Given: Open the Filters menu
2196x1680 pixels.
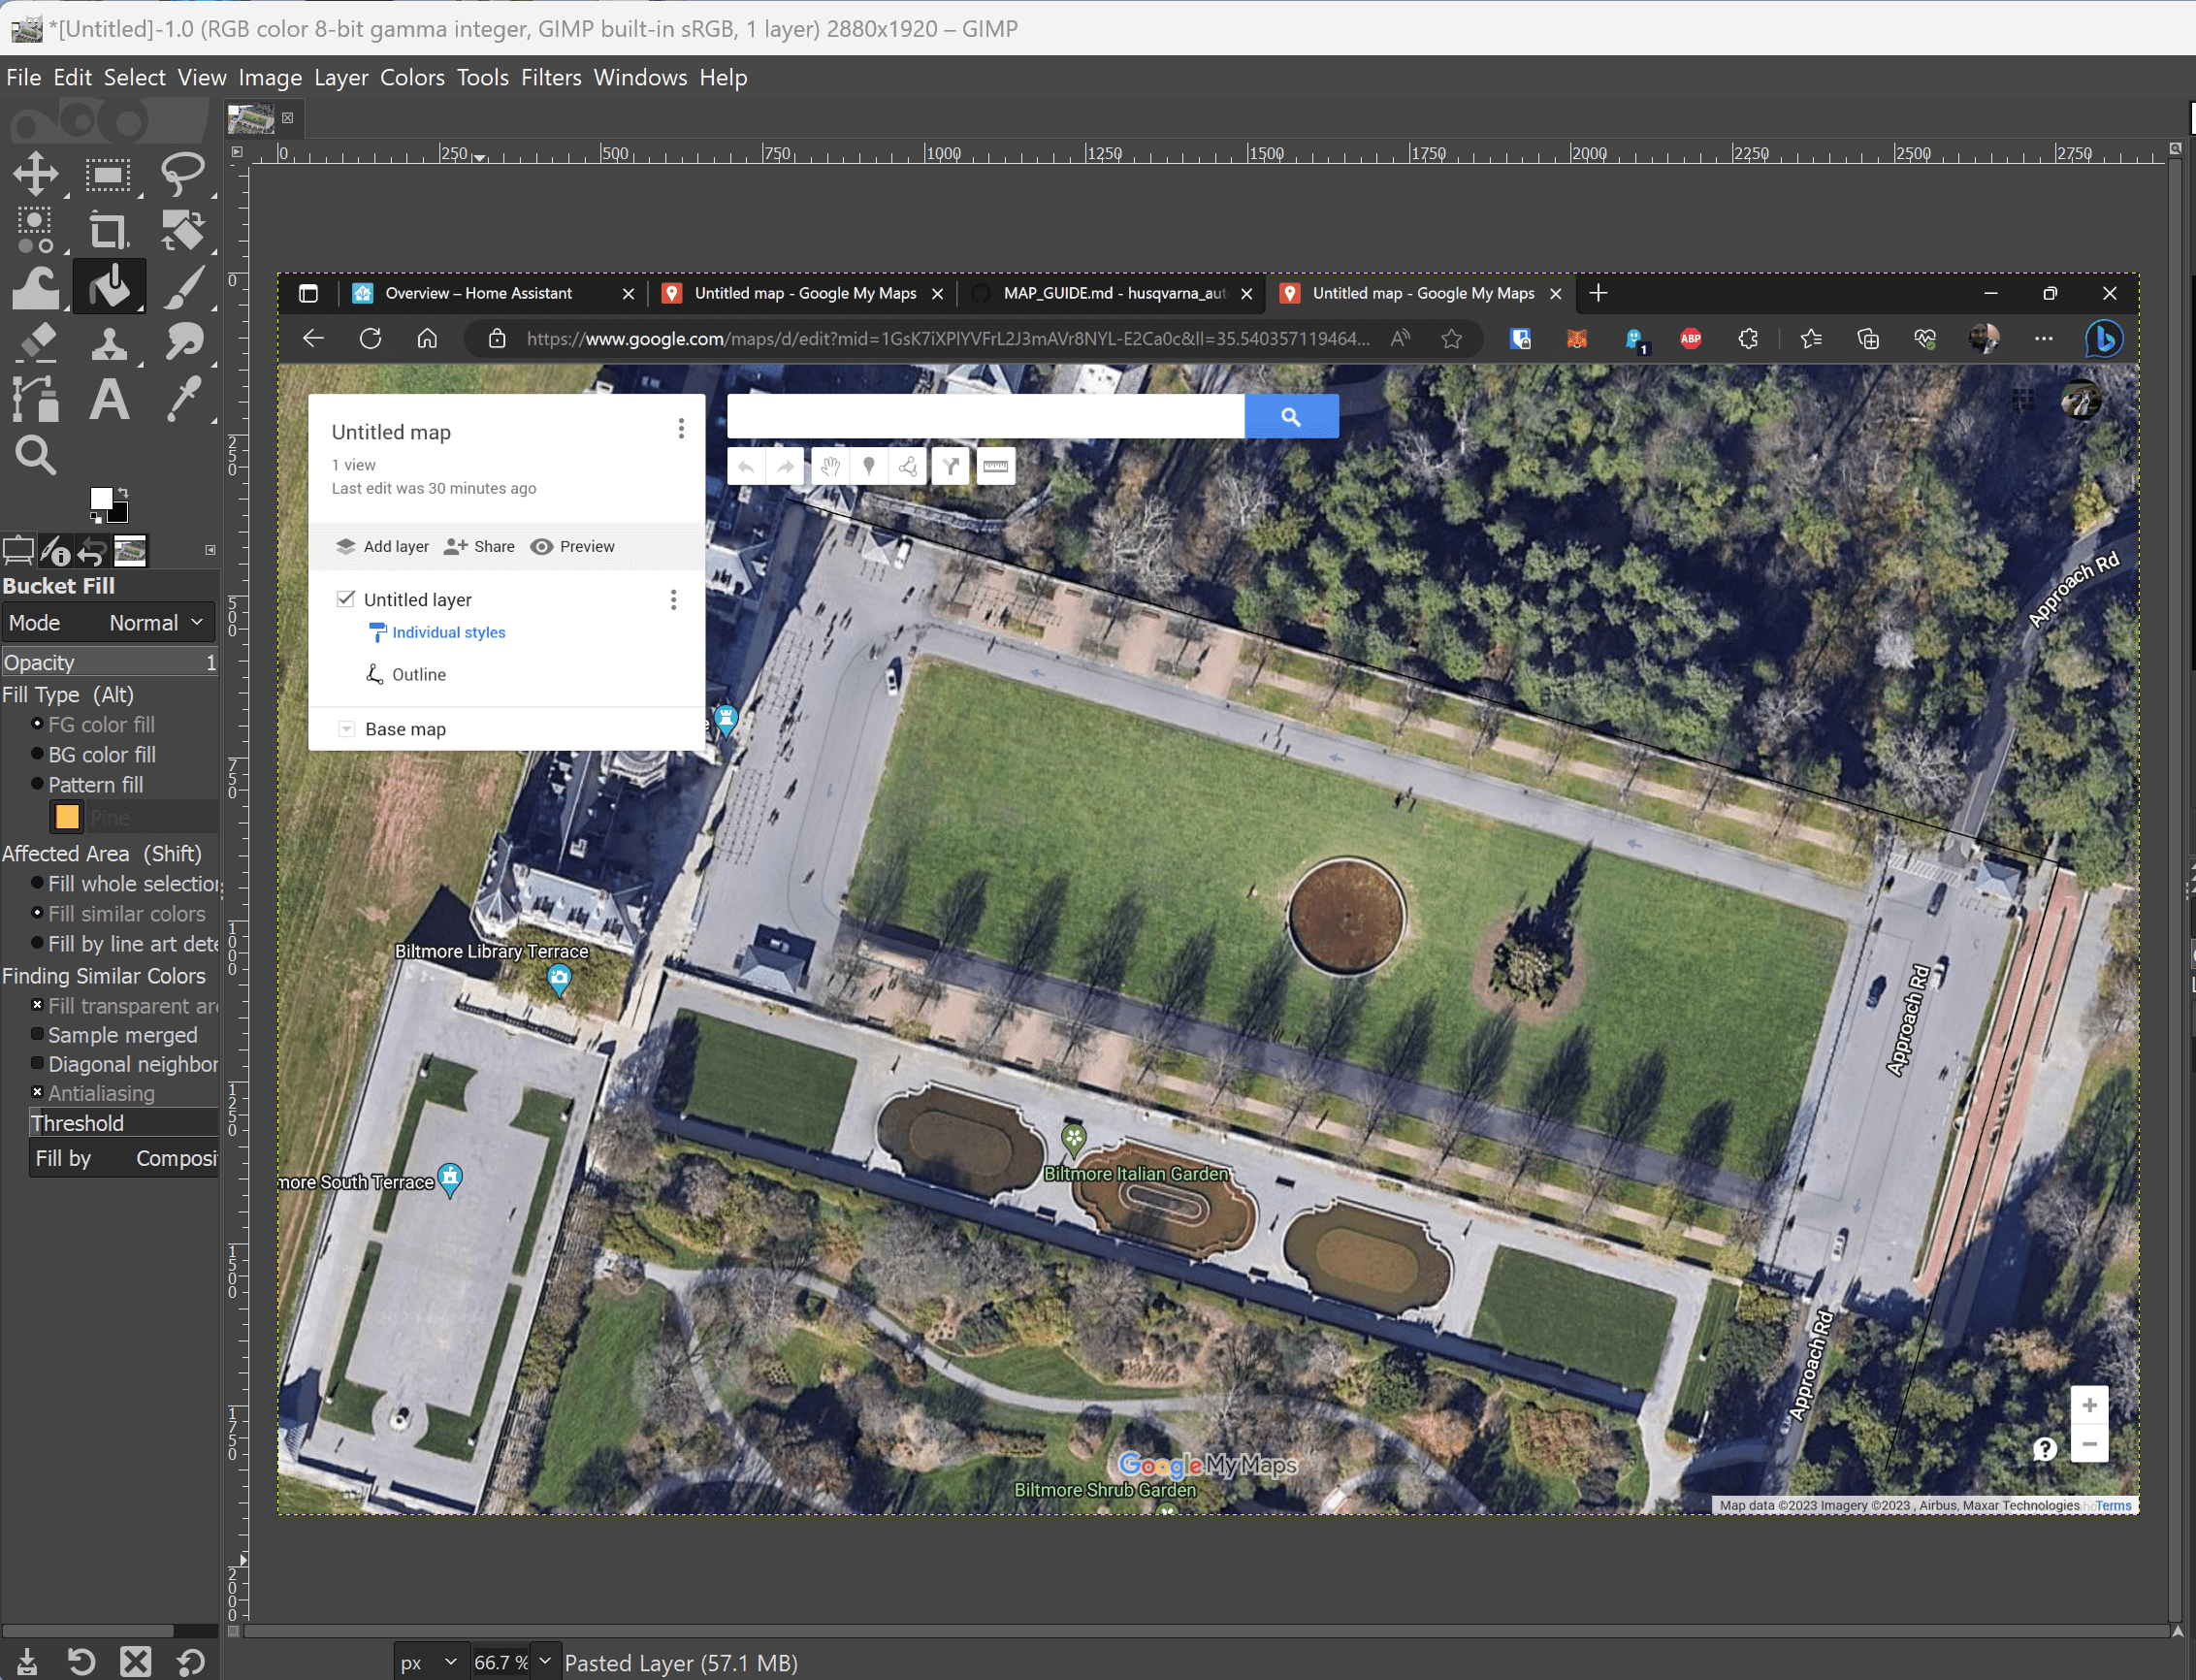Looking at the screenshot, I should click(549, 76).
